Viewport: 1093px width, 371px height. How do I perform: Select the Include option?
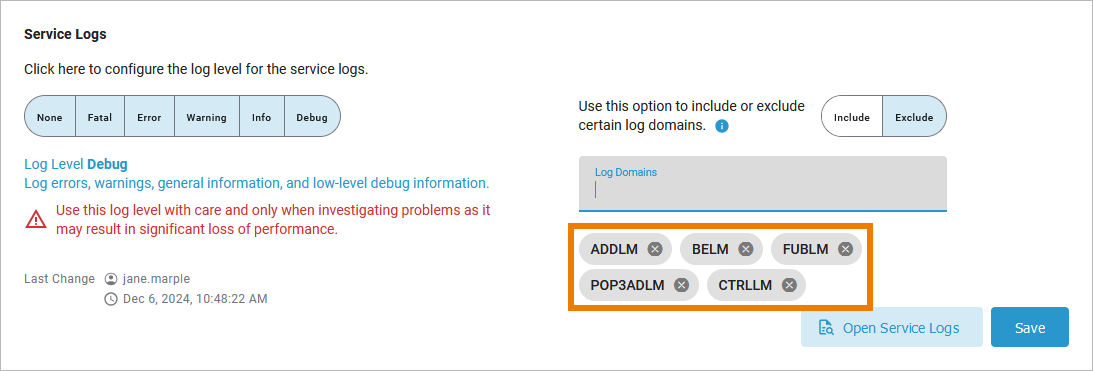point(852,117)
